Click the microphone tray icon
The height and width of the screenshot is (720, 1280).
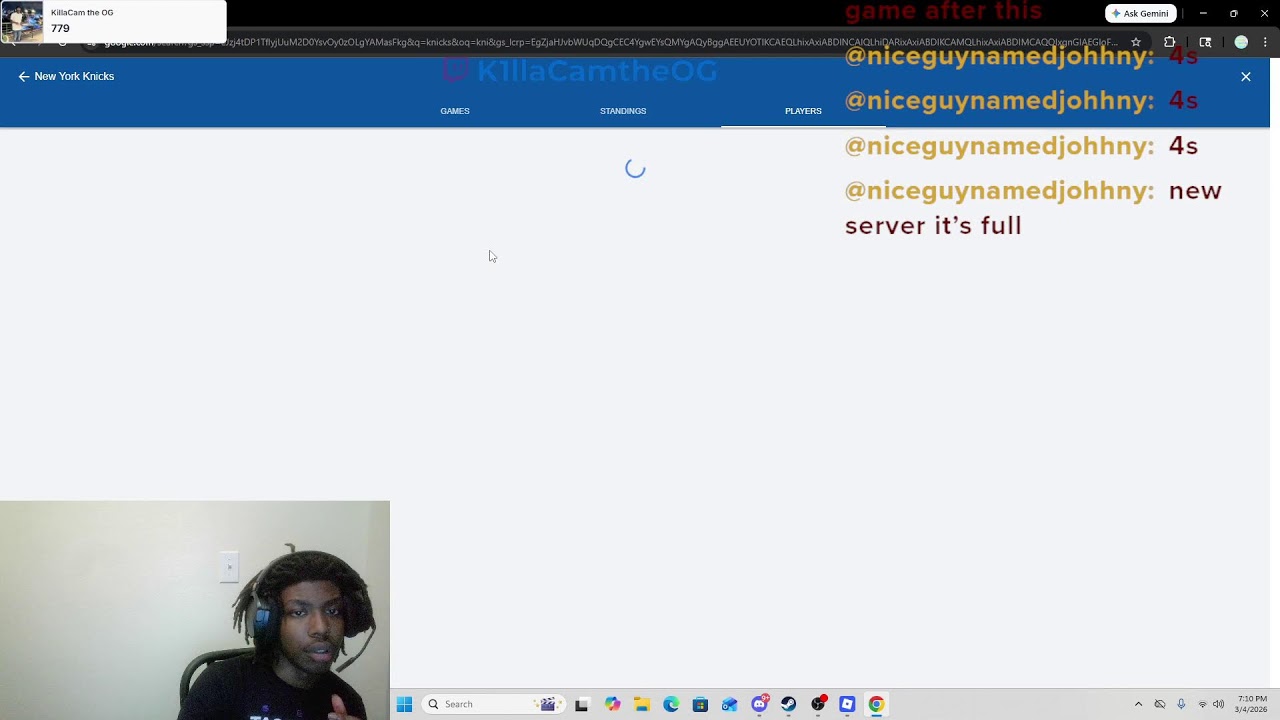pyautogui.click(x=1181, y=704)
